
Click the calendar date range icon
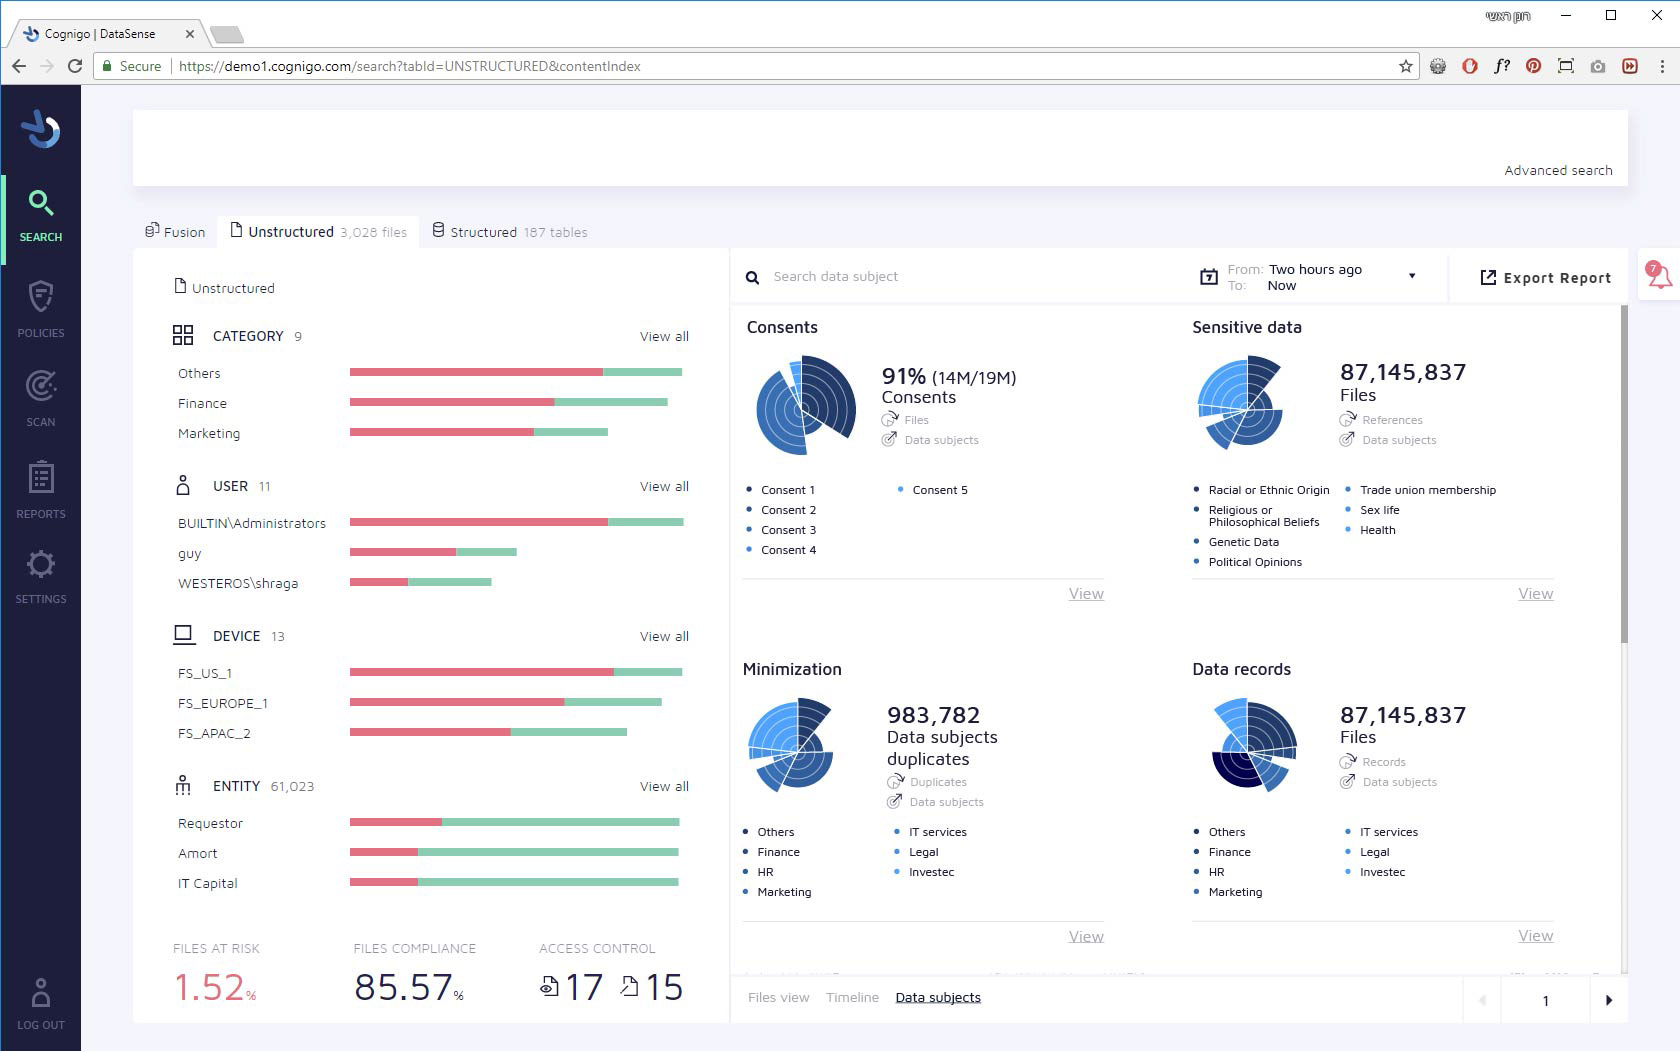pyautogui.click(x=1208, y=277)
